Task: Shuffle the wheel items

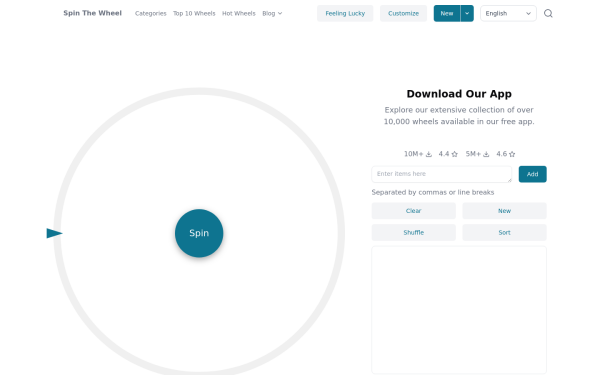Action: click(413, 233)
